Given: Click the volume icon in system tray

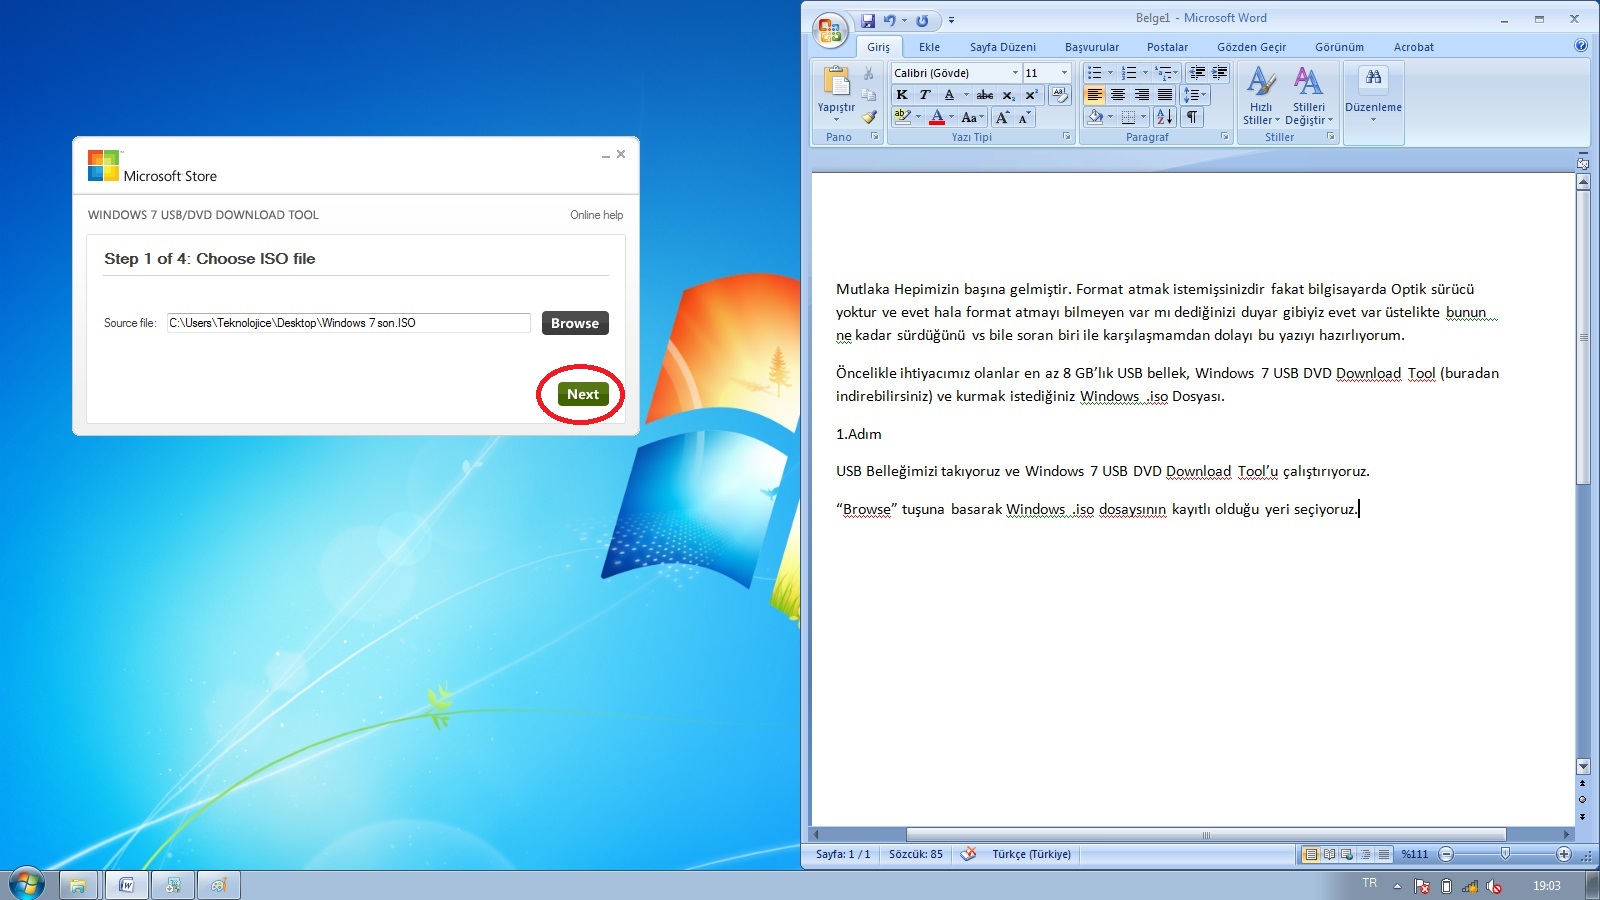Looking at the screenshot, I should 1494,886.
